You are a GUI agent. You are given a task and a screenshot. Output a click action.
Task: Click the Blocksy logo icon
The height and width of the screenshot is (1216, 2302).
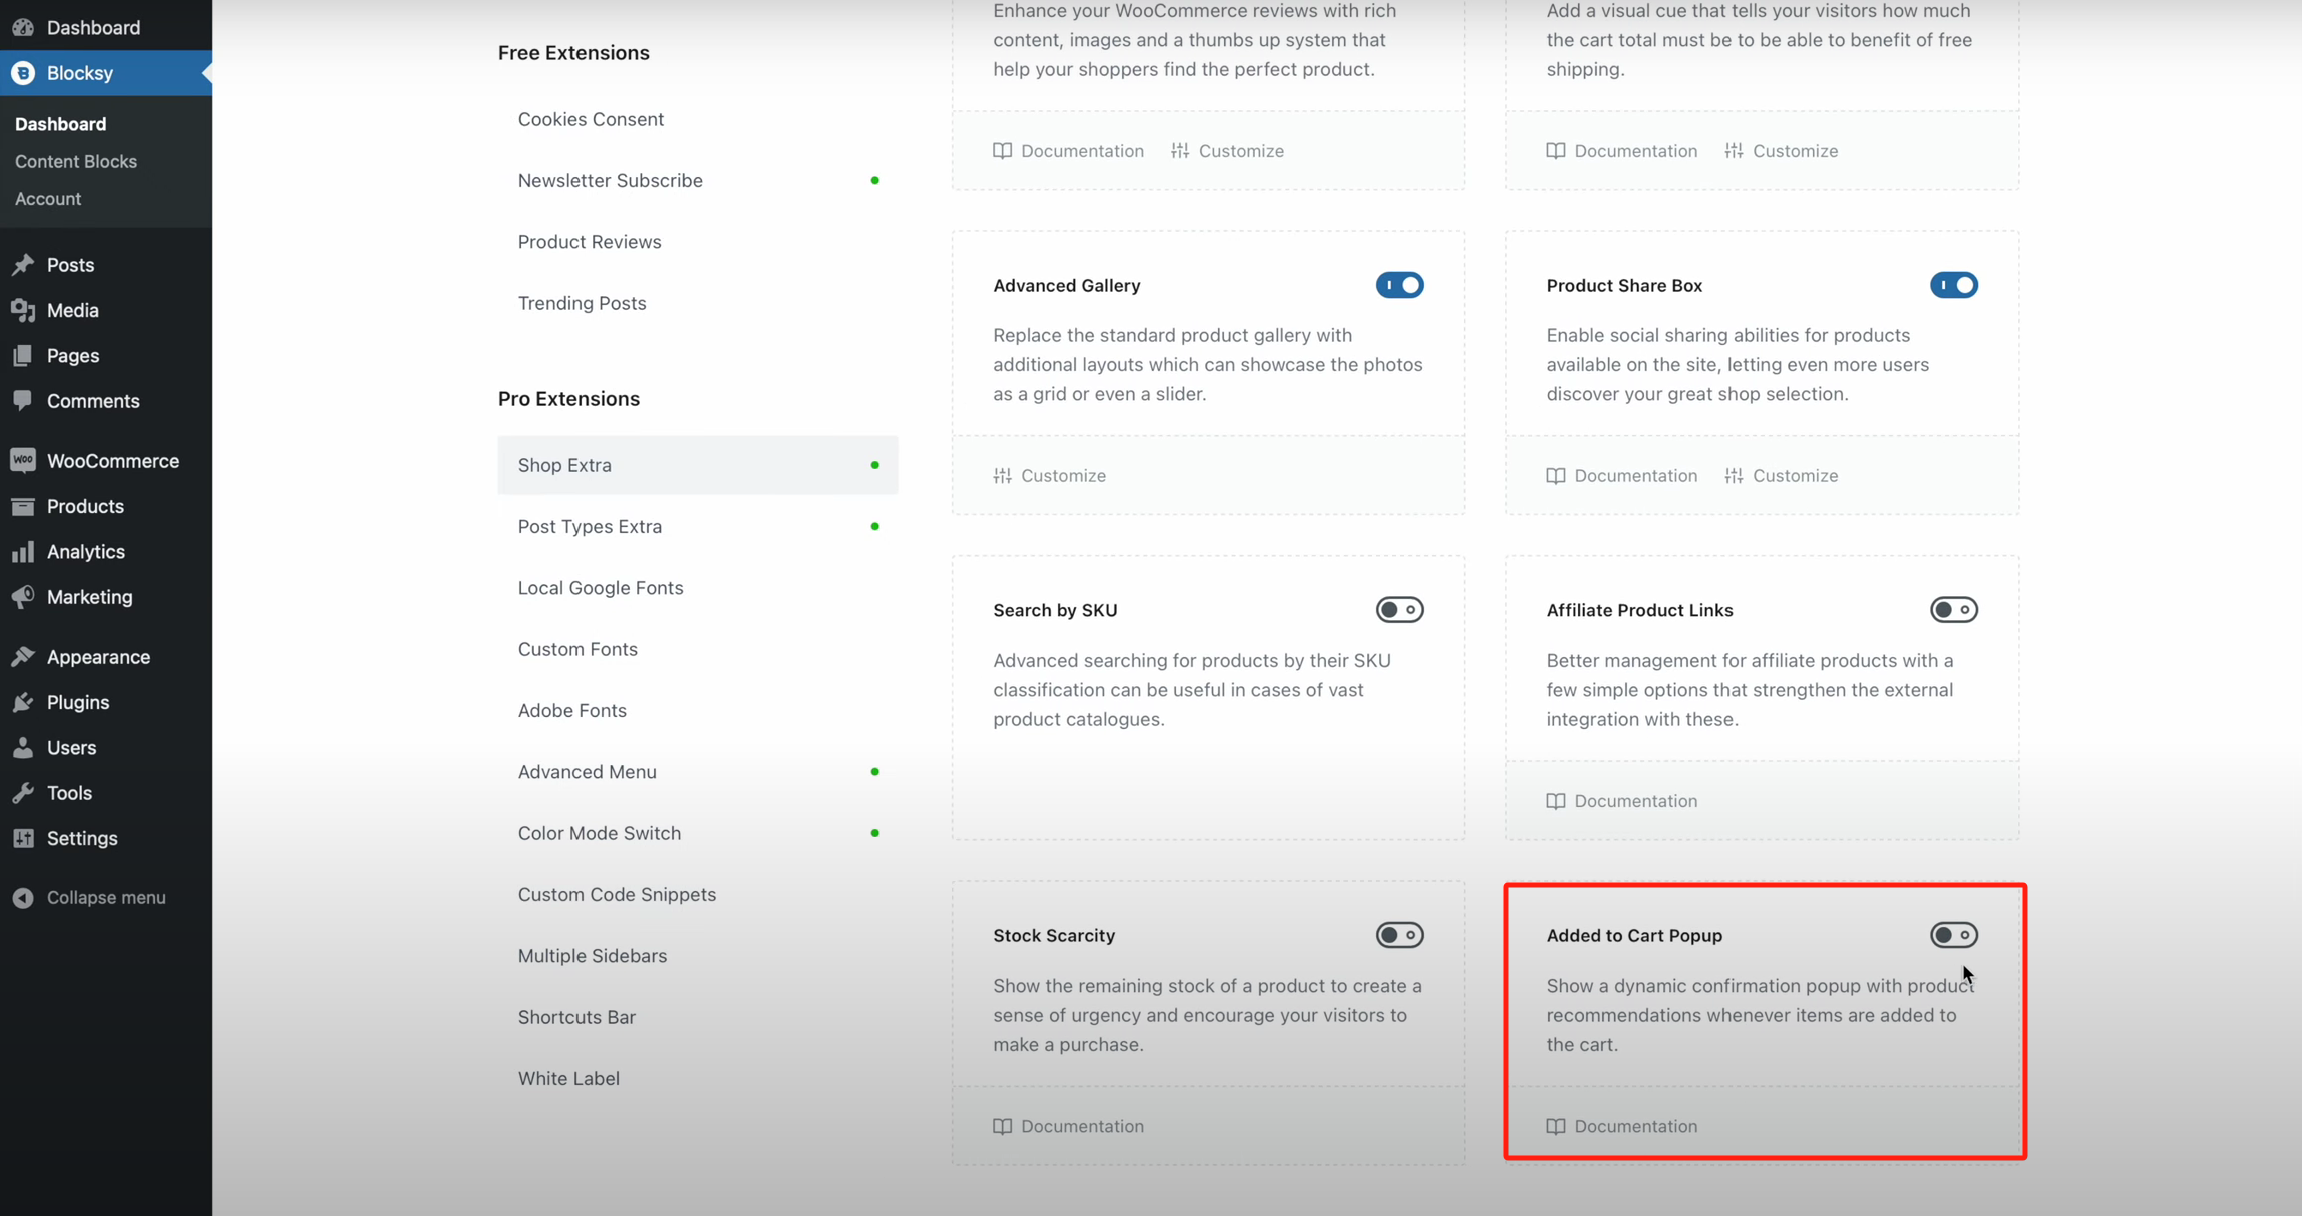pos(23,73)
